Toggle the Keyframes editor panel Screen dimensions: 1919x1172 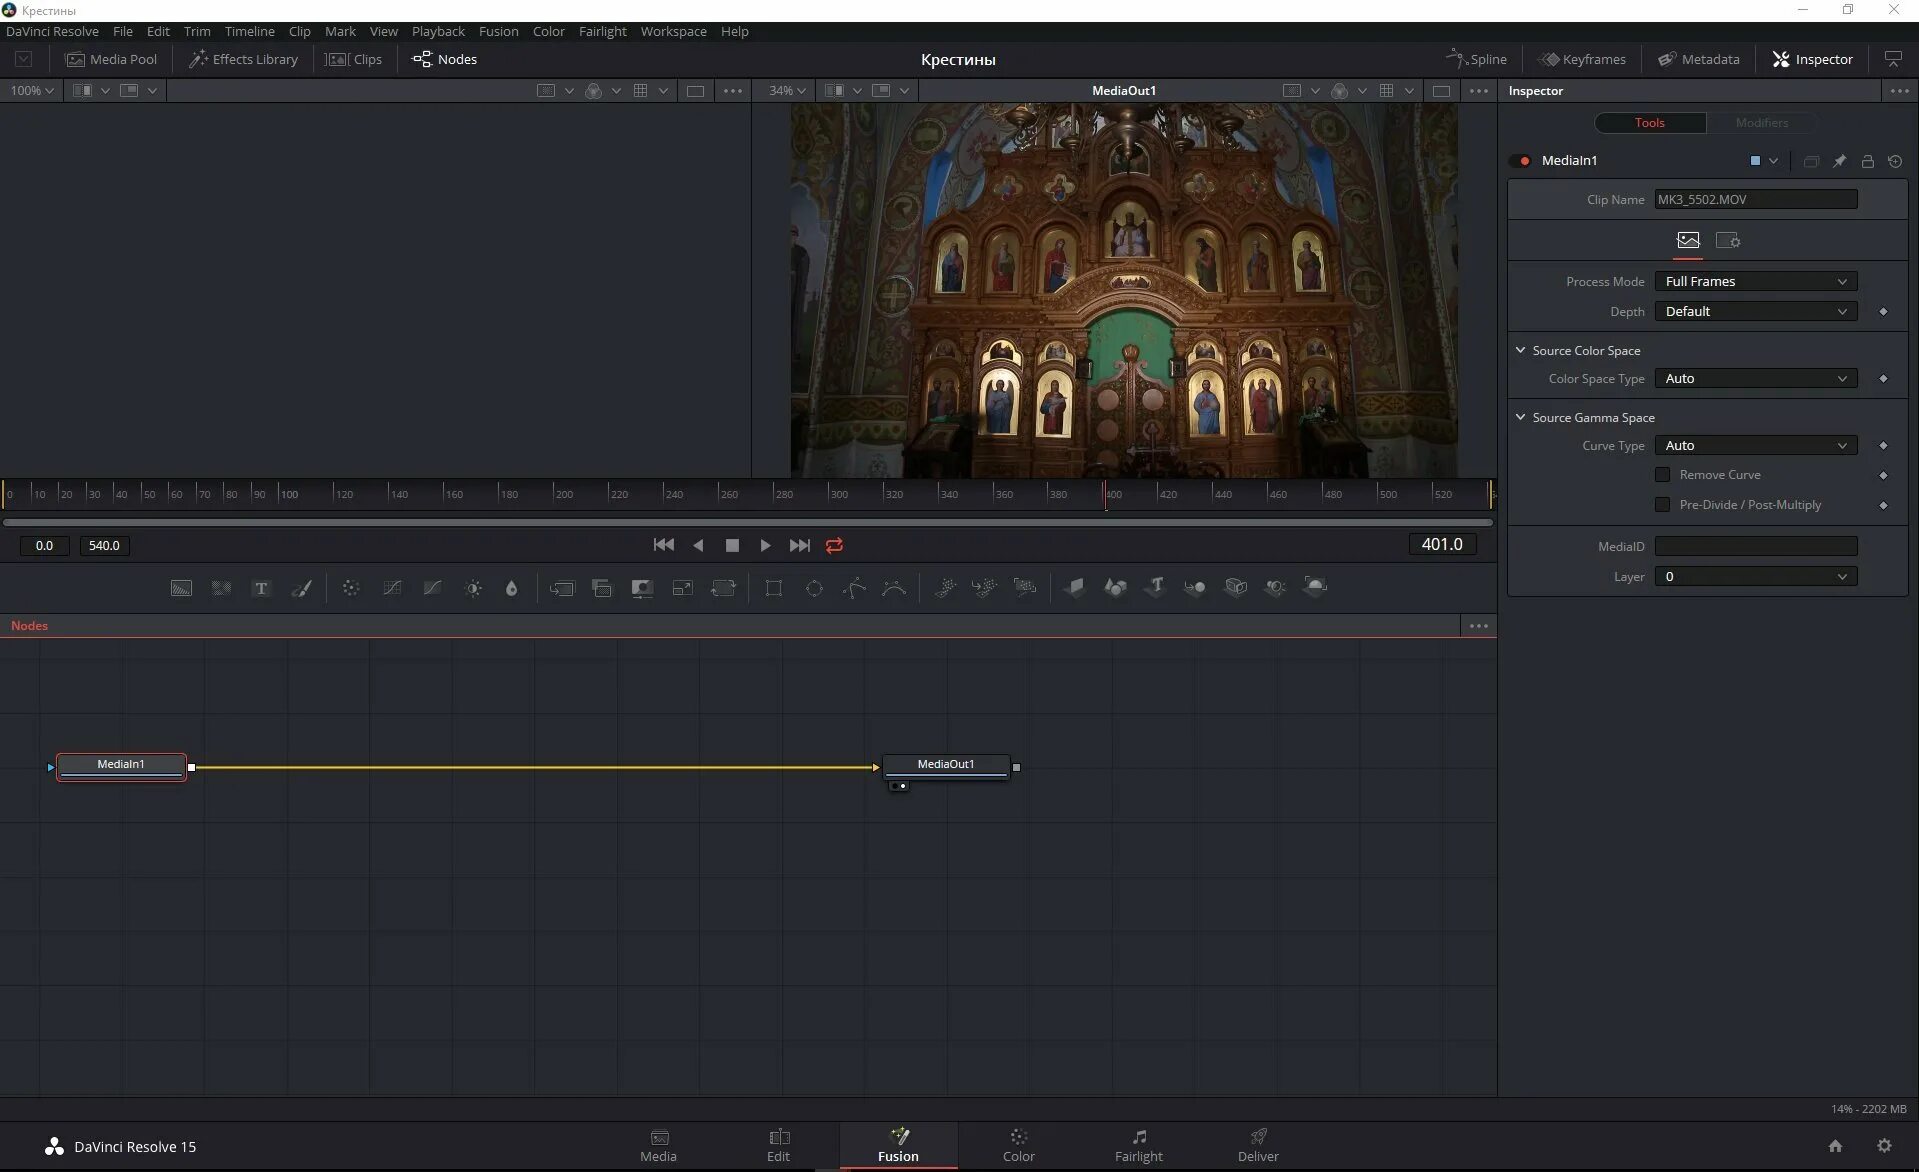click(1582, 59)
